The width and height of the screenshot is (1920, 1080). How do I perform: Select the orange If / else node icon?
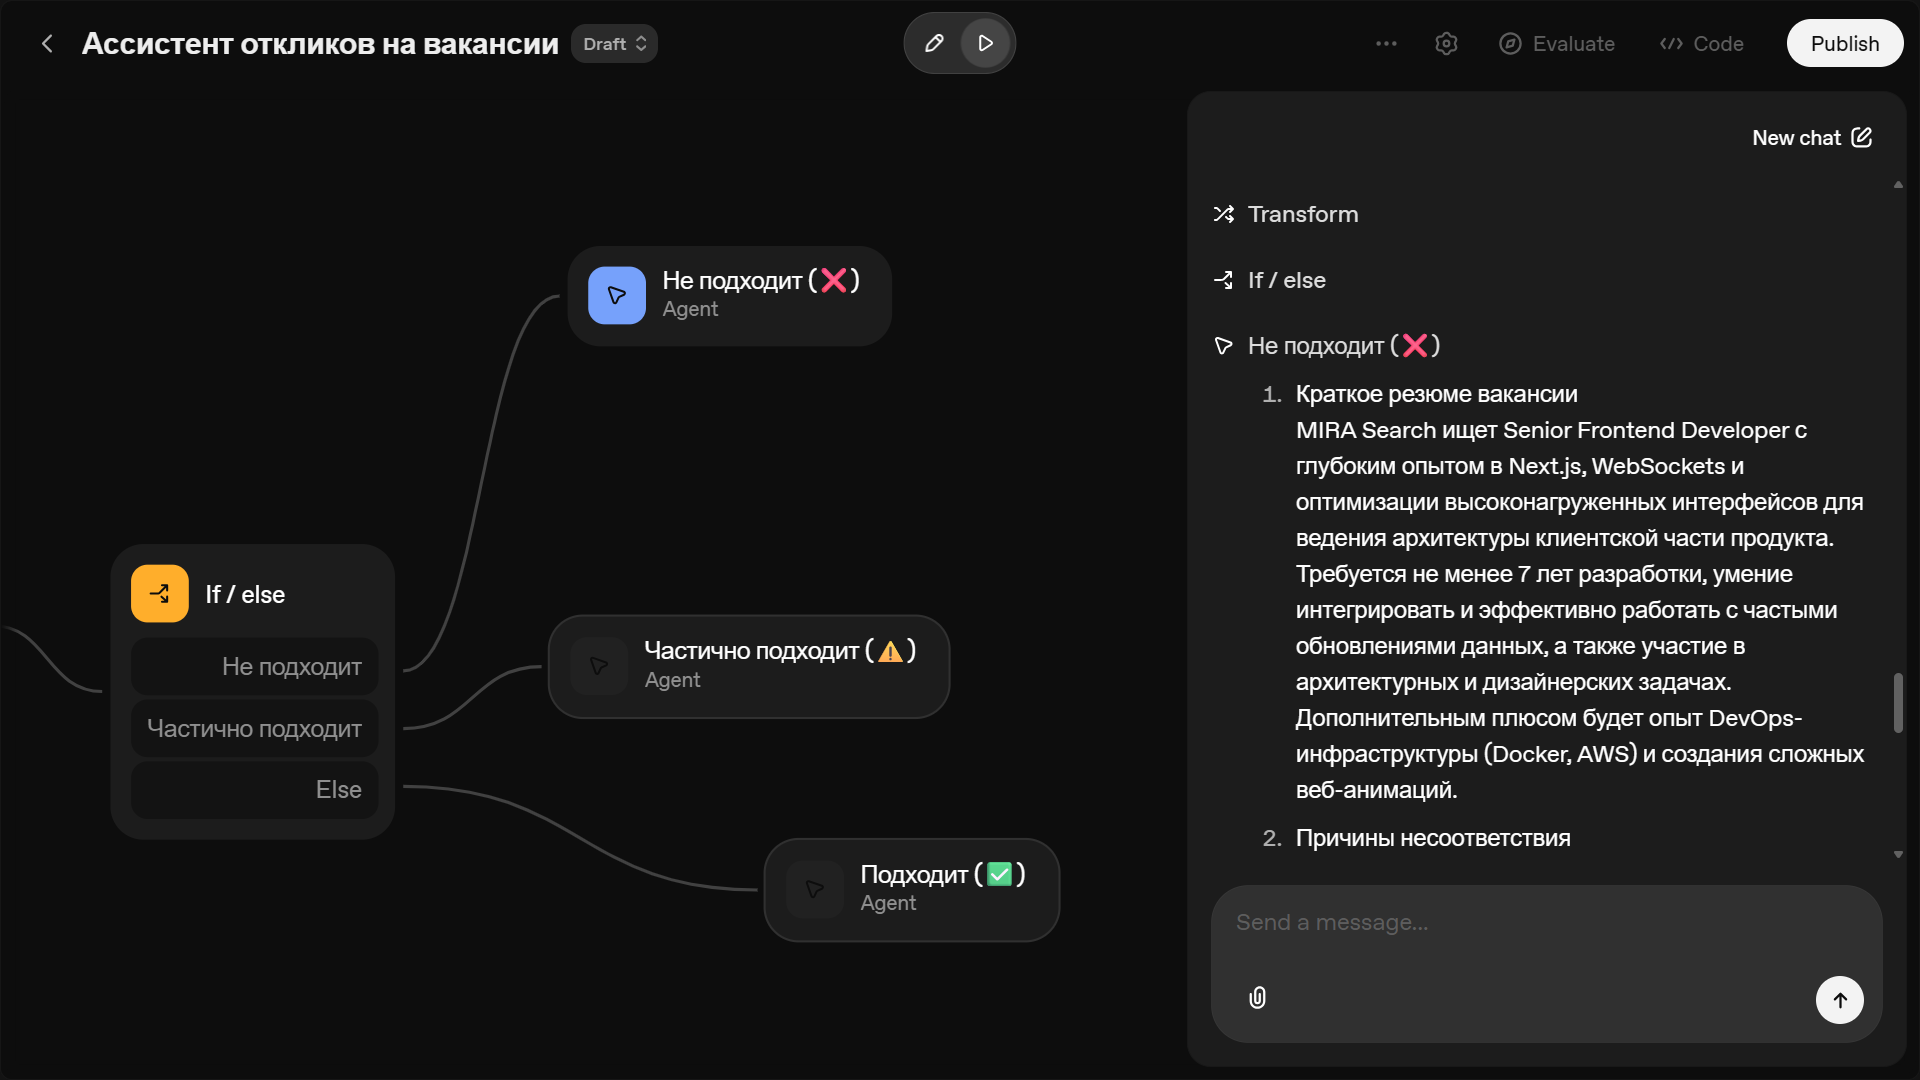[x=160, y=594]
